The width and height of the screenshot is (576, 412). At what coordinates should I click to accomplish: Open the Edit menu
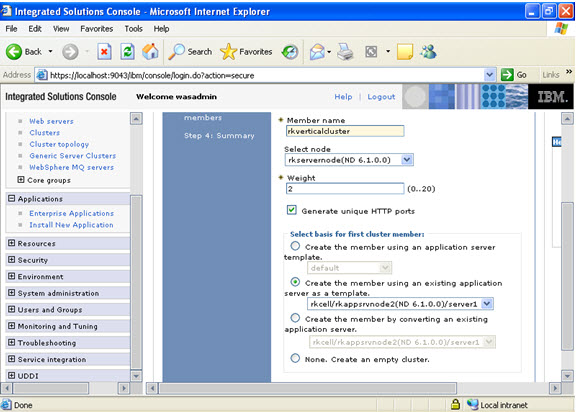tap(35, 29)
